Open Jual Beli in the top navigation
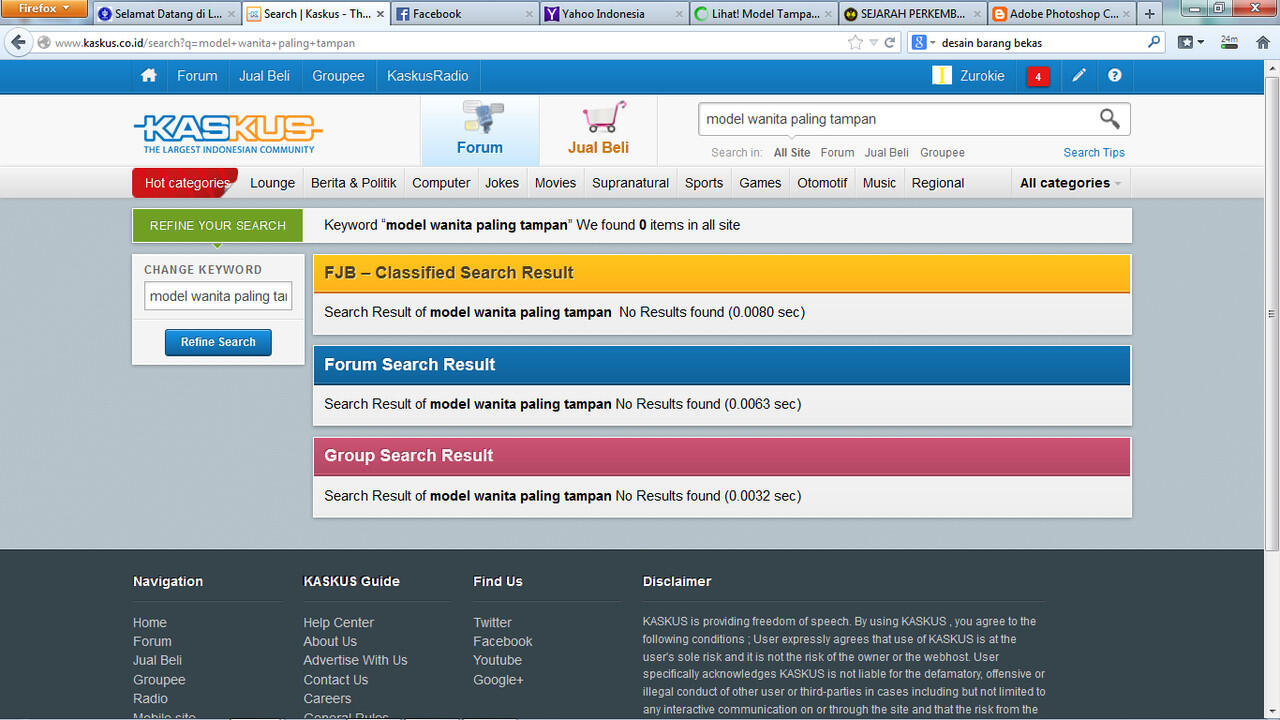The image size is (1280, 720). coord(264,76)
